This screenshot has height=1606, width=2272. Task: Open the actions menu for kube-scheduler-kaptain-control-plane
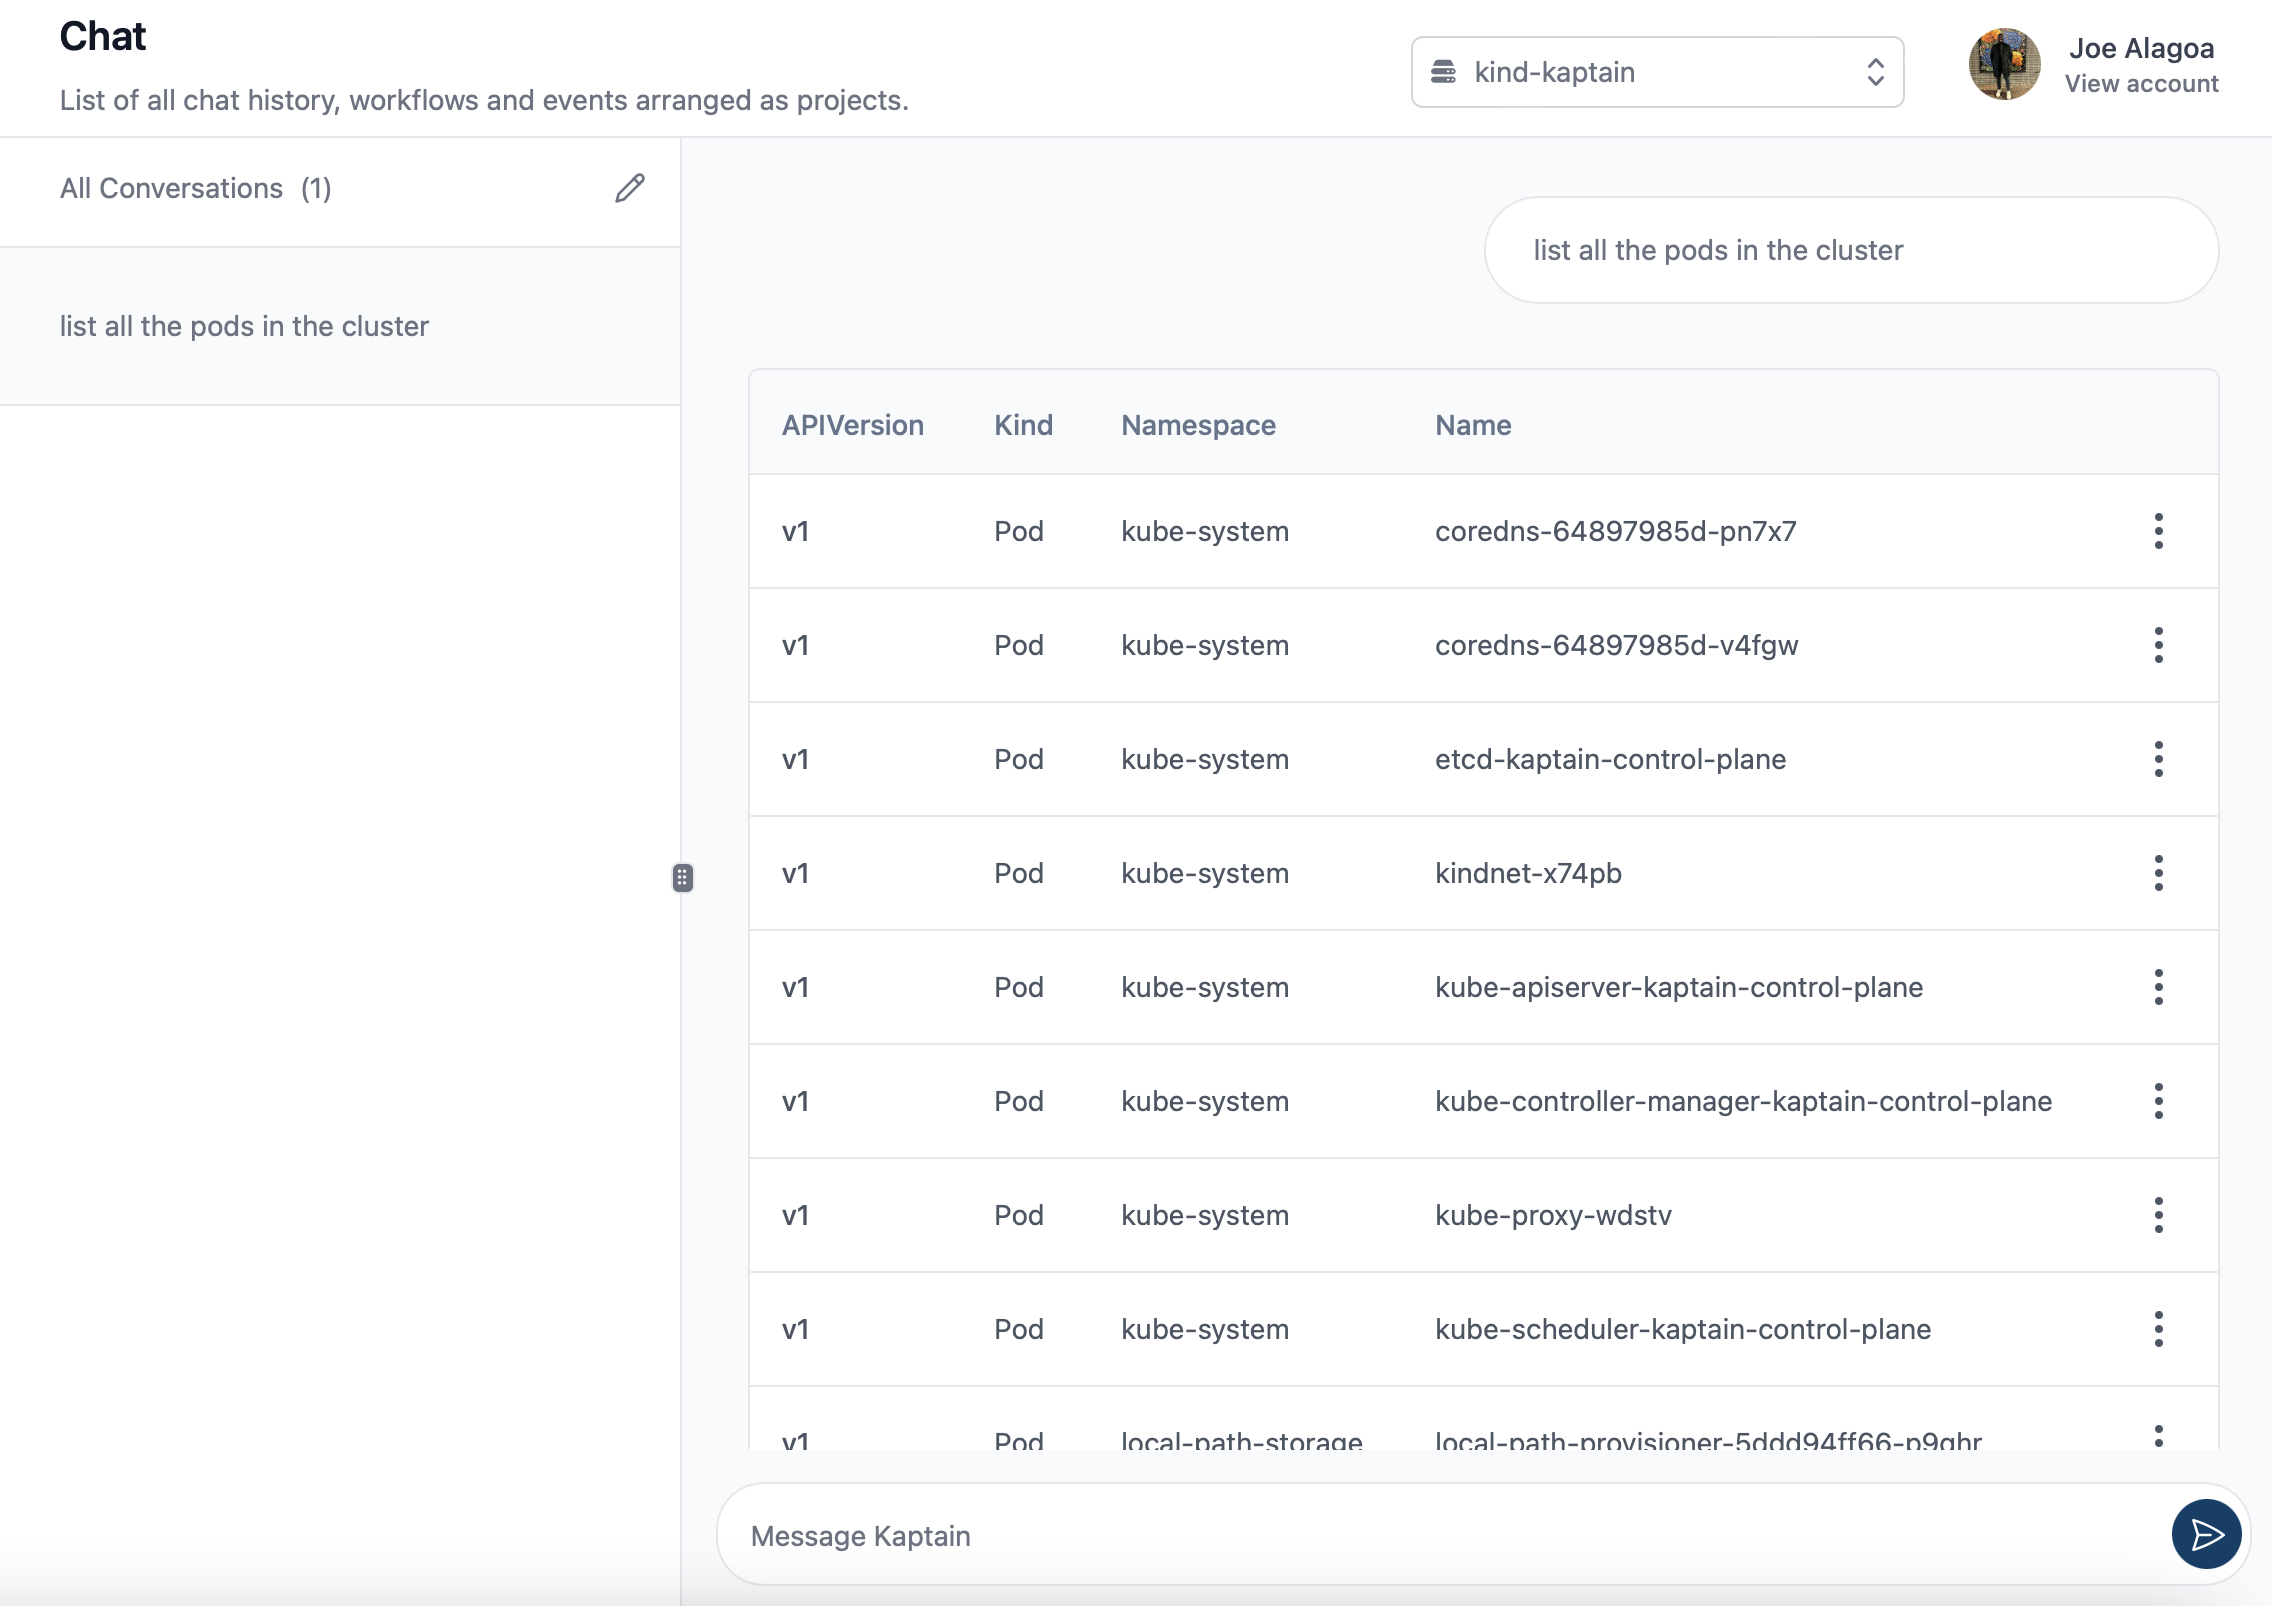click(2158, 1329)
